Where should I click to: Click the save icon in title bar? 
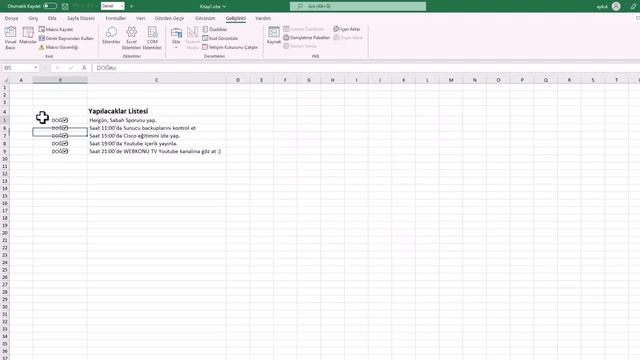click(x=65, y=6)
